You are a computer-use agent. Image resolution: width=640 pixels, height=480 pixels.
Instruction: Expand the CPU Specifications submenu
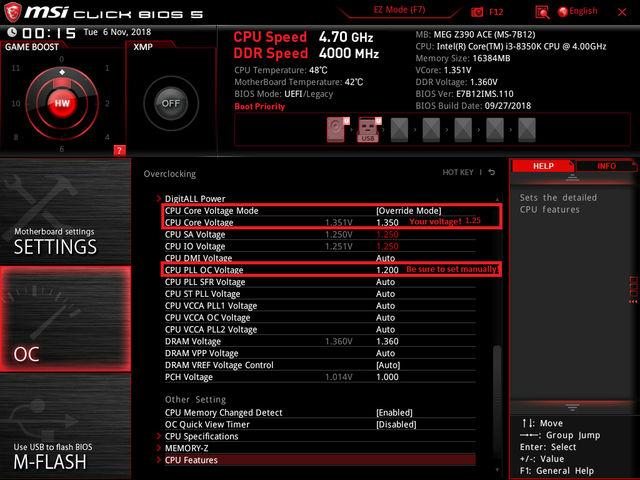click(x=201, y=436)
